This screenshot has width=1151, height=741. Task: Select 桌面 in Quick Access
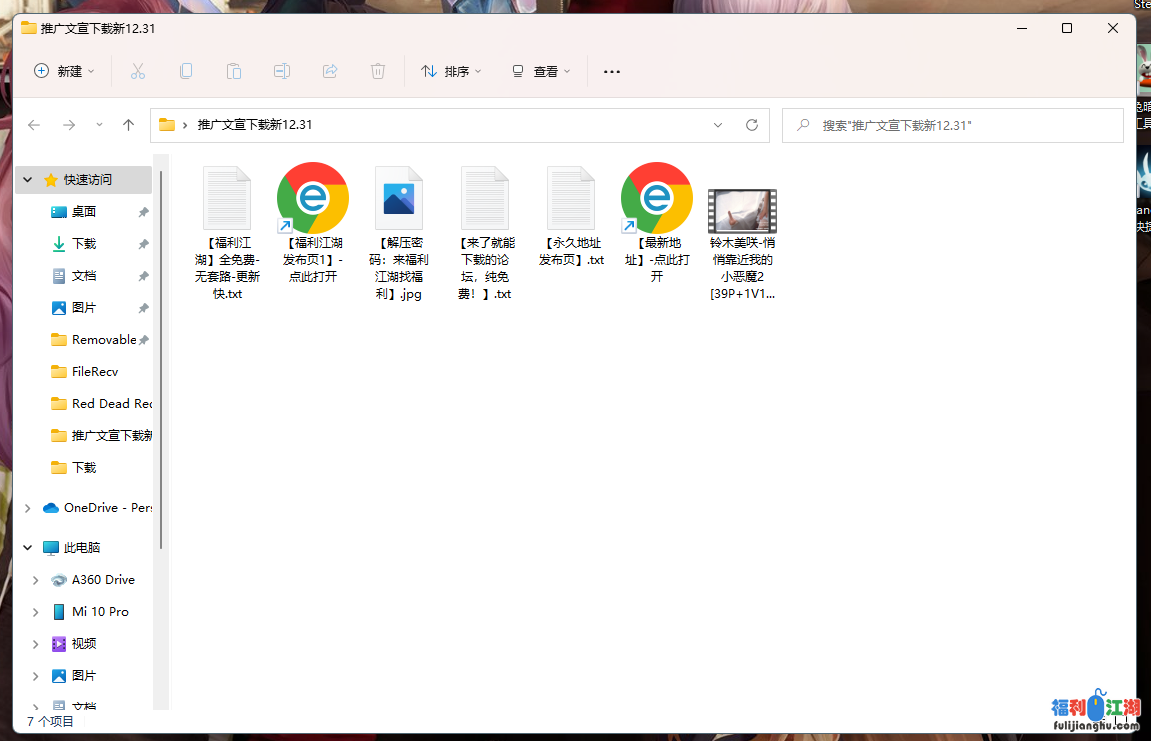[x=84, y=212]
